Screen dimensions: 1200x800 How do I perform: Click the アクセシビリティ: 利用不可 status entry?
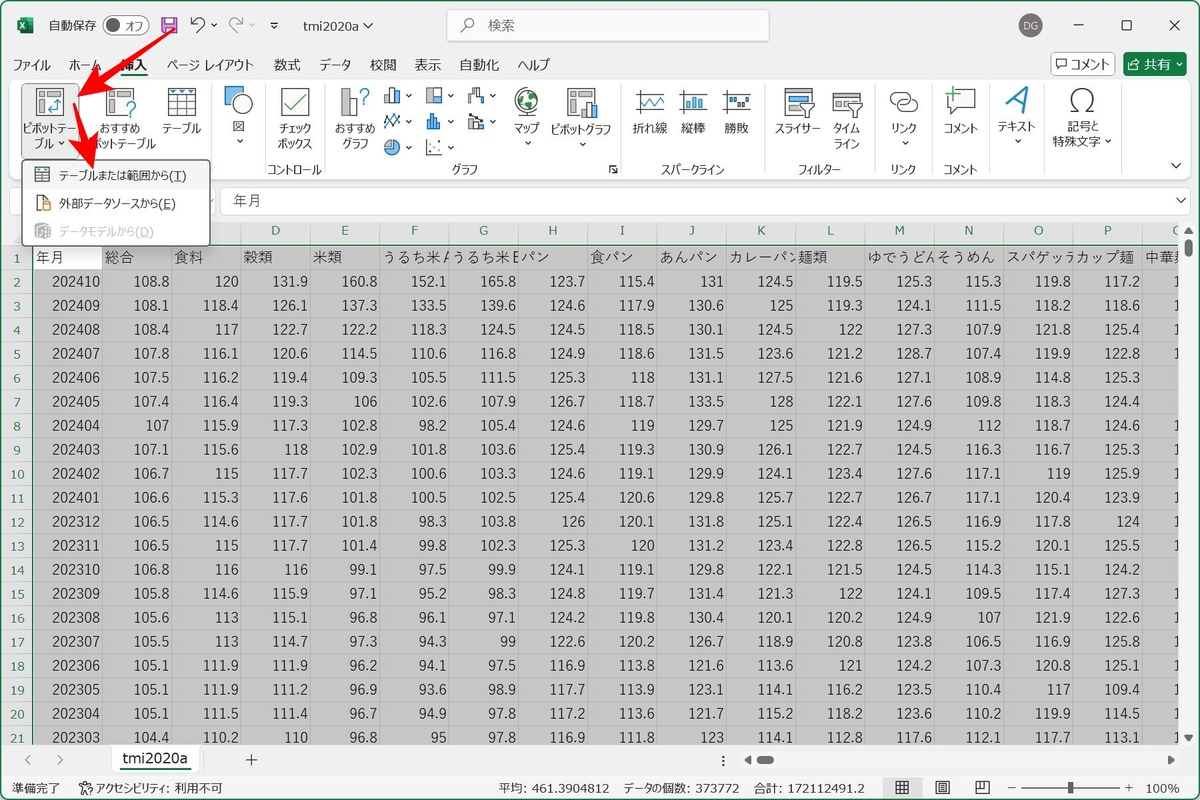point(150,788)
